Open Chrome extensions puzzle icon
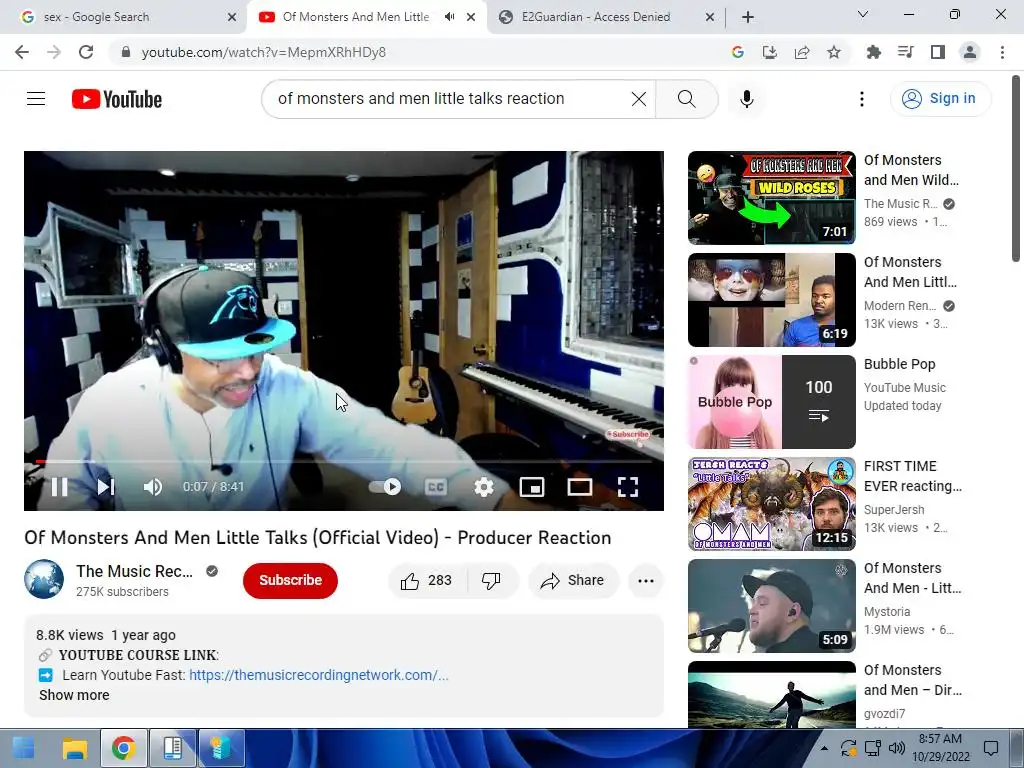Screen dimensions: 1024x768 [873, 52]
